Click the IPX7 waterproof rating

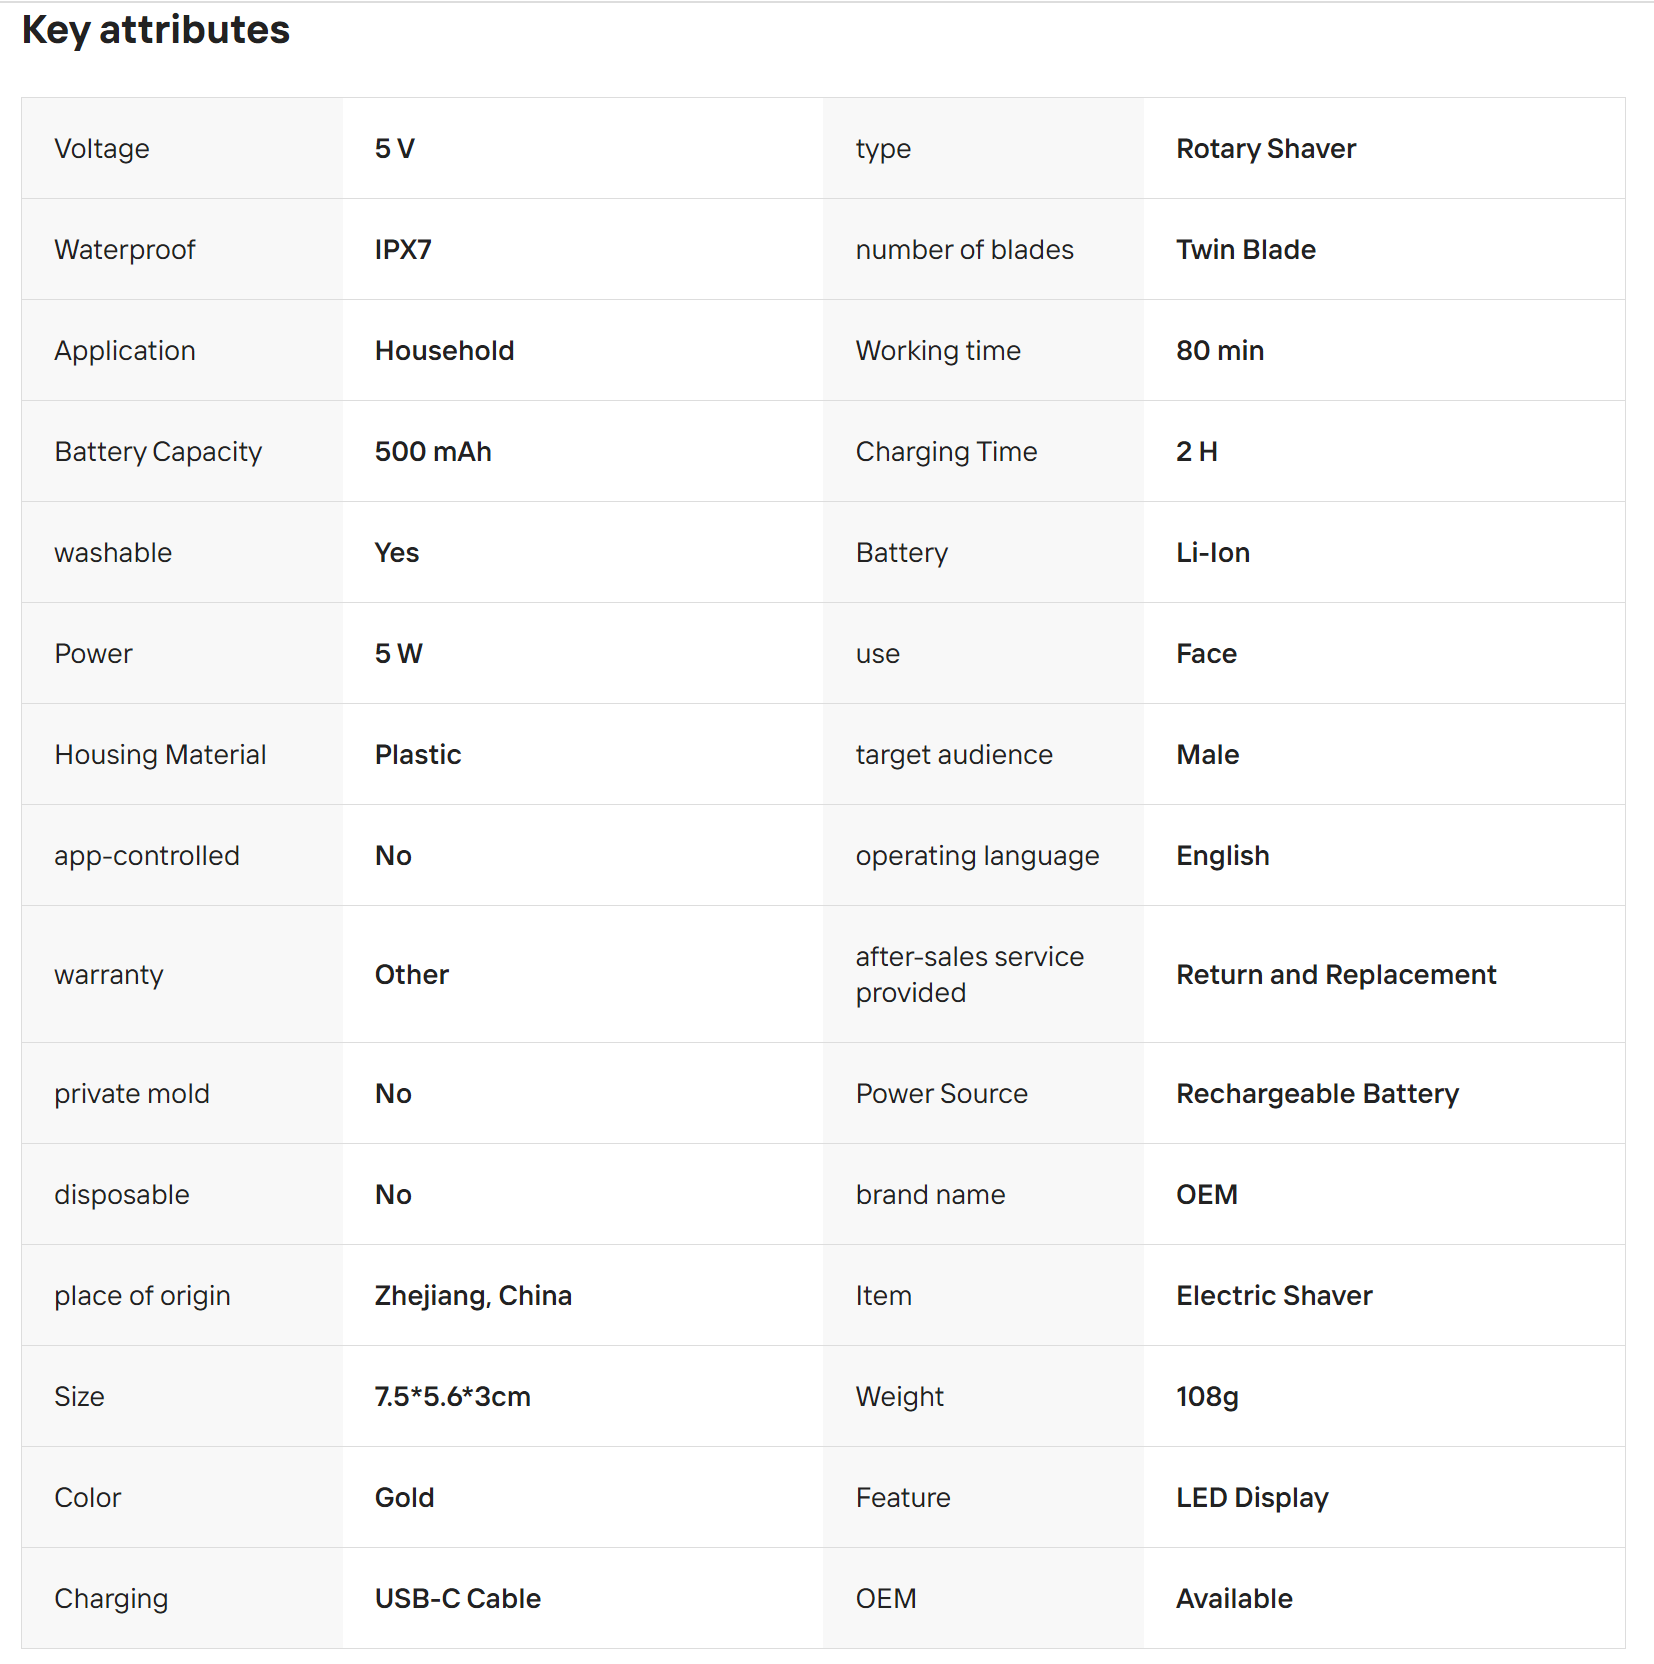(403, 250)
